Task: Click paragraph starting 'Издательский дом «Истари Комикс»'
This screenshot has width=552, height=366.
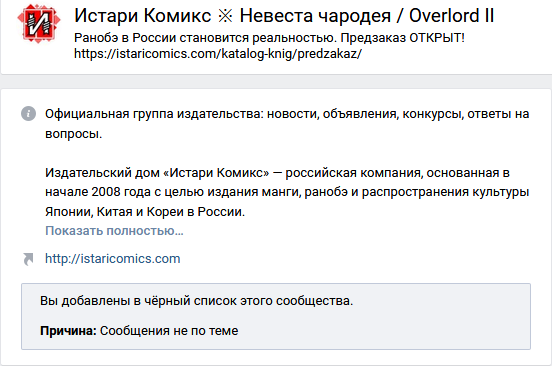Action: [x=287, y=192]
